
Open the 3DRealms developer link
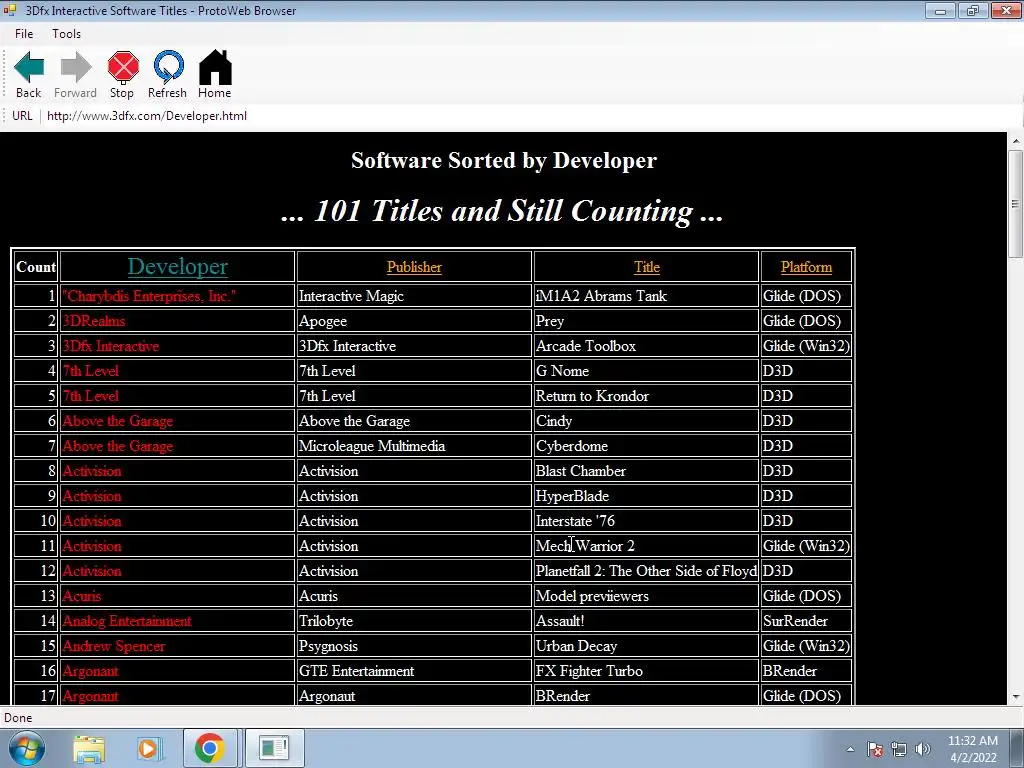click(x=94, y=321)
